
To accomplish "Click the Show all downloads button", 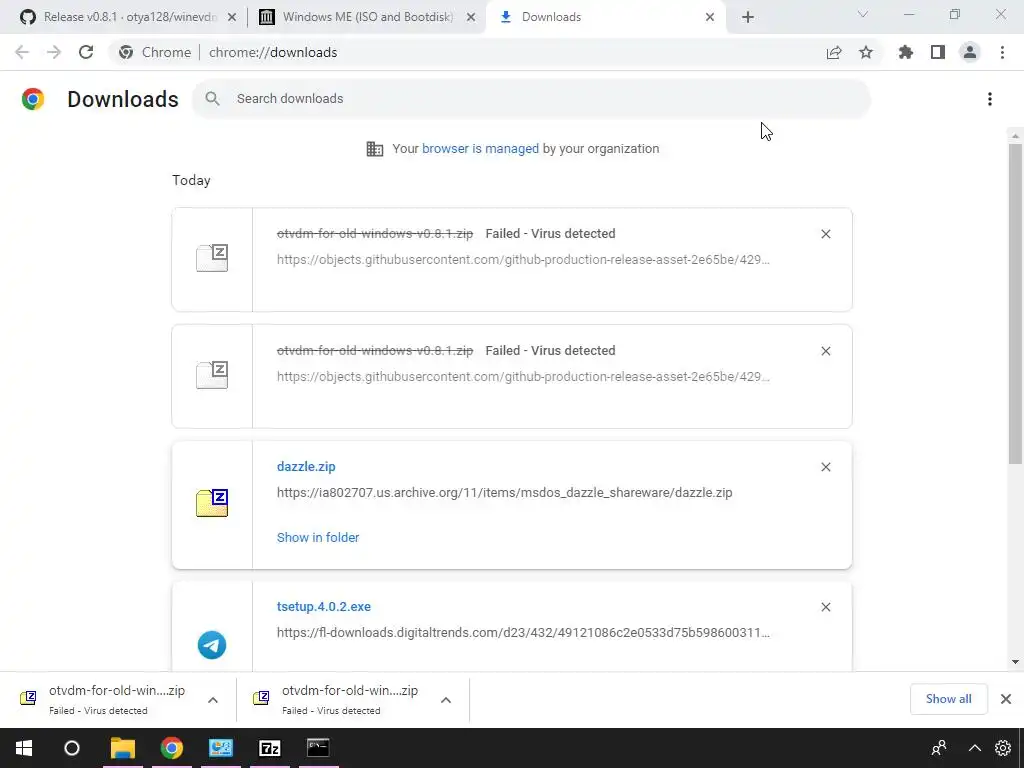I will (948, 699).
